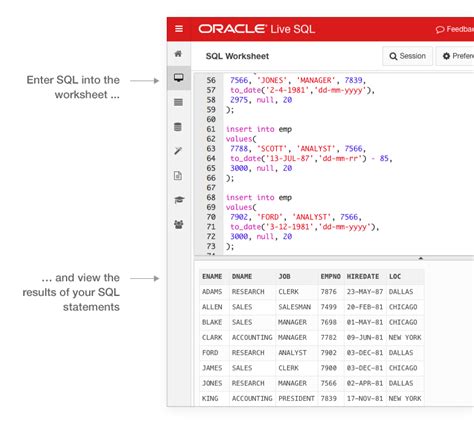
Task: Click the Session search button
Action: [407, 56]
